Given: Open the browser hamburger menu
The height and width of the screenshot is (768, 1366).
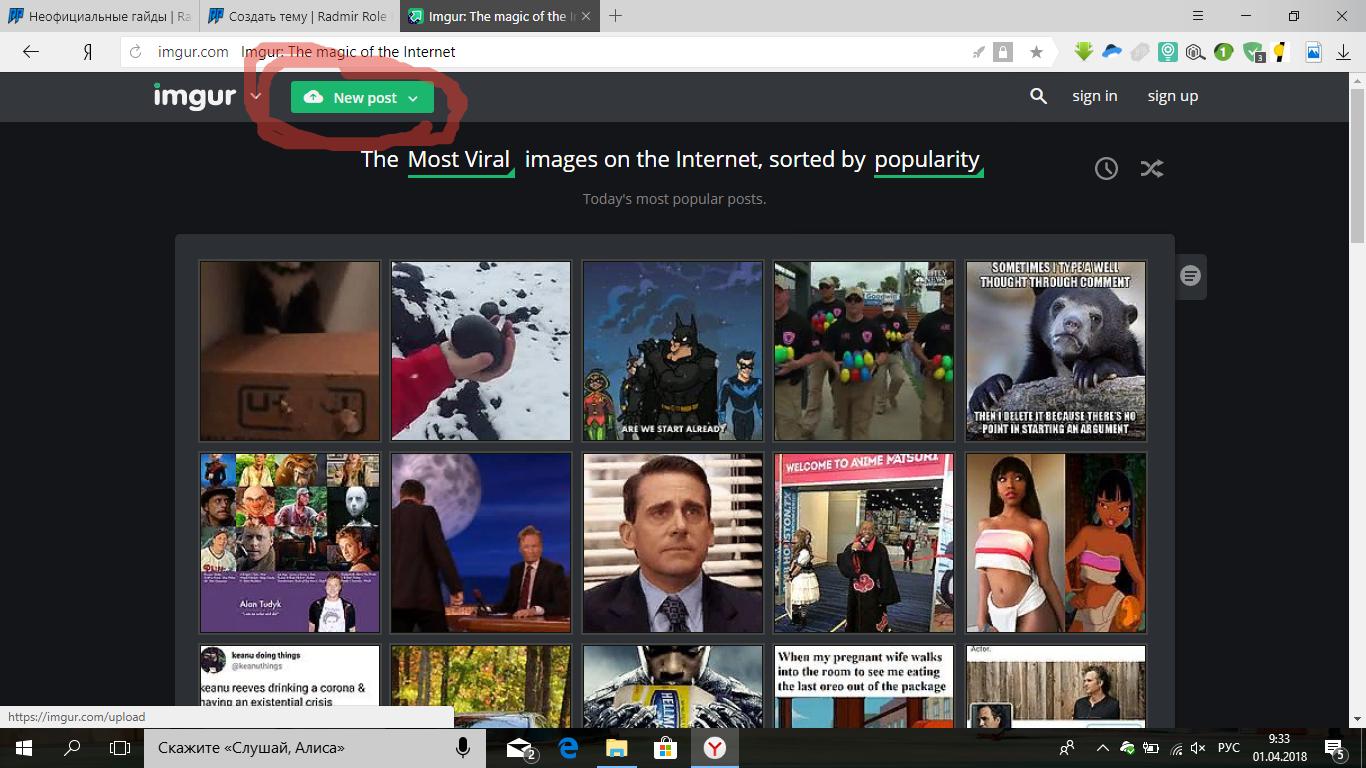Looking at the screenshot, I should point(1200,16).
